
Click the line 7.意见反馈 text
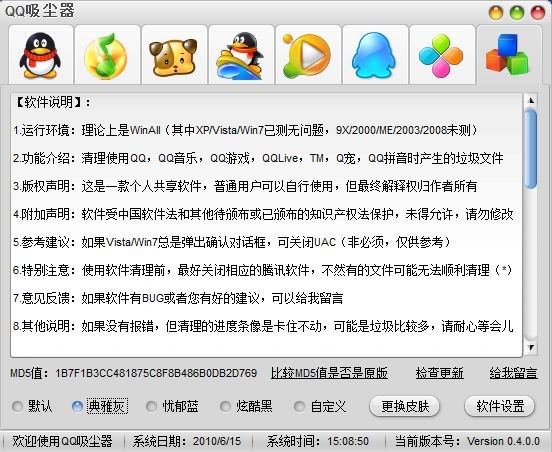point(178,298)
